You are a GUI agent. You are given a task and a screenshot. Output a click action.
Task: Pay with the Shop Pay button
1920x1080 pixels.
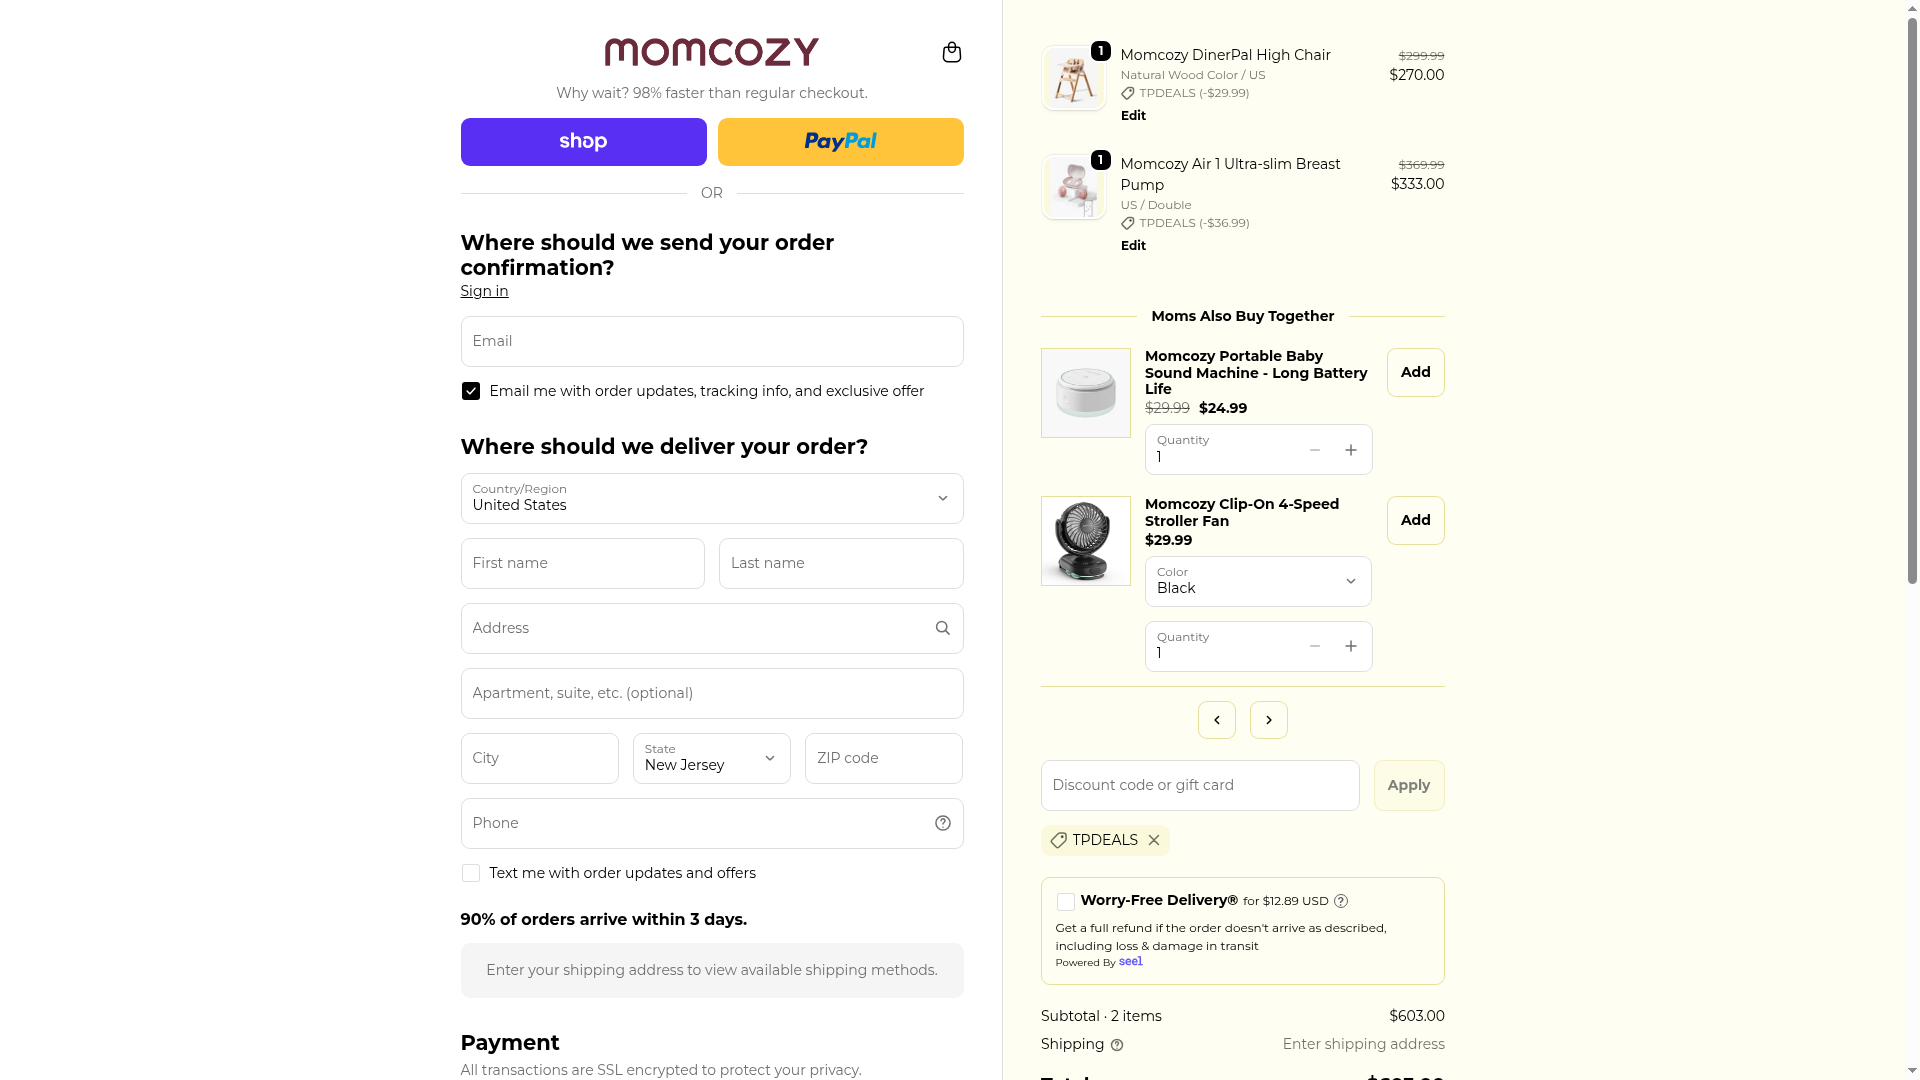[x=583, y=142]
